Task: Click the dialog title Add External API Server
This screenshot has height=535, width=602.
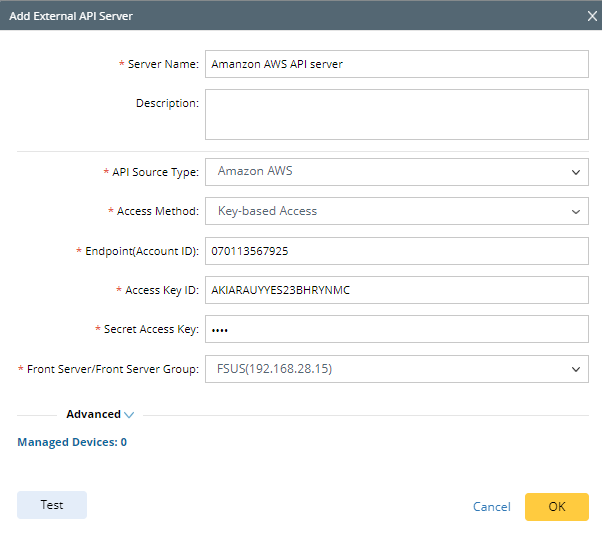Action: (70, 16)
